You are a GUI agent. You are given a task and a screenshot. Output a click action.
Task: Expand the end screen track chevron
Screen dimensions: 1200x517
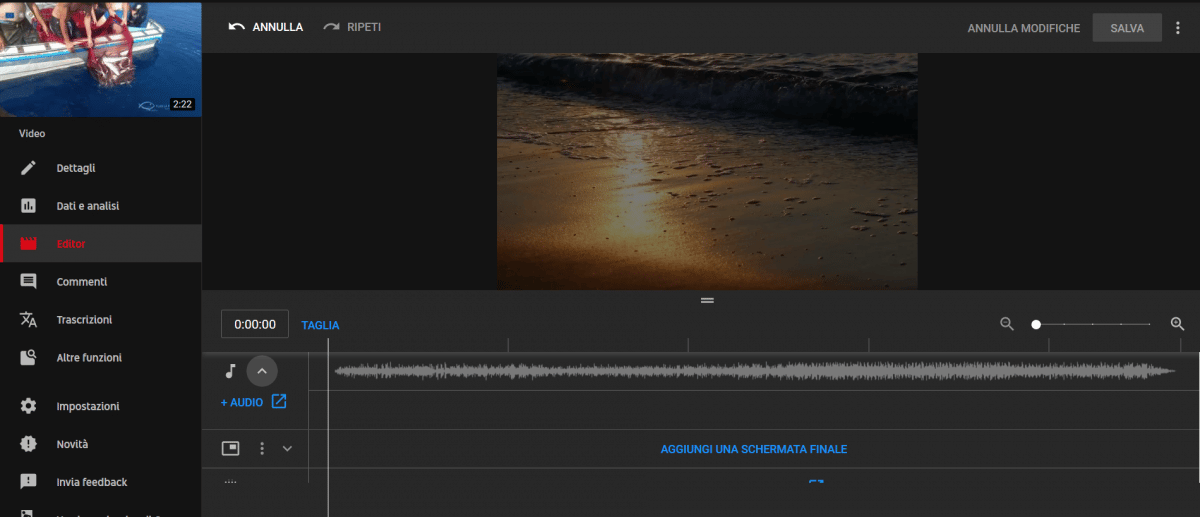click(x=288, y=448)
